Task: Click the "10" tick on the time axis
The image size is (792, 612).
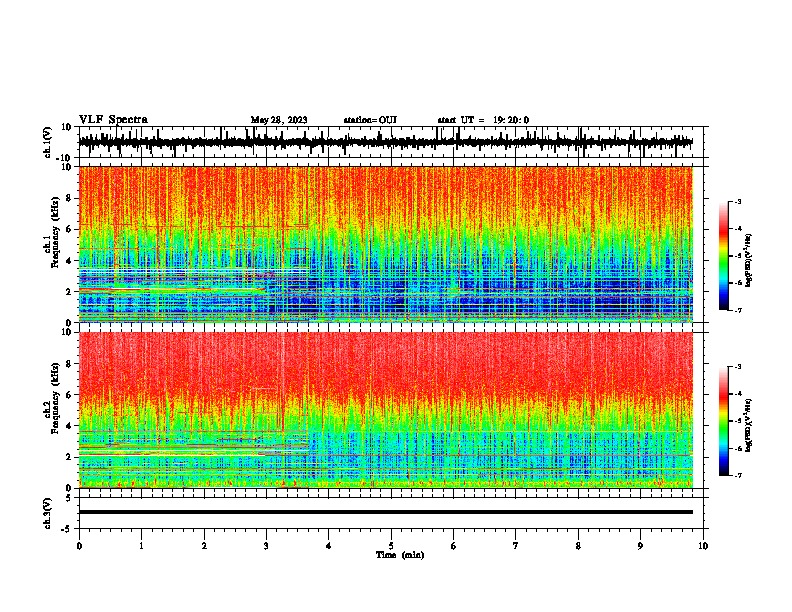Action: tap(703, 546)
